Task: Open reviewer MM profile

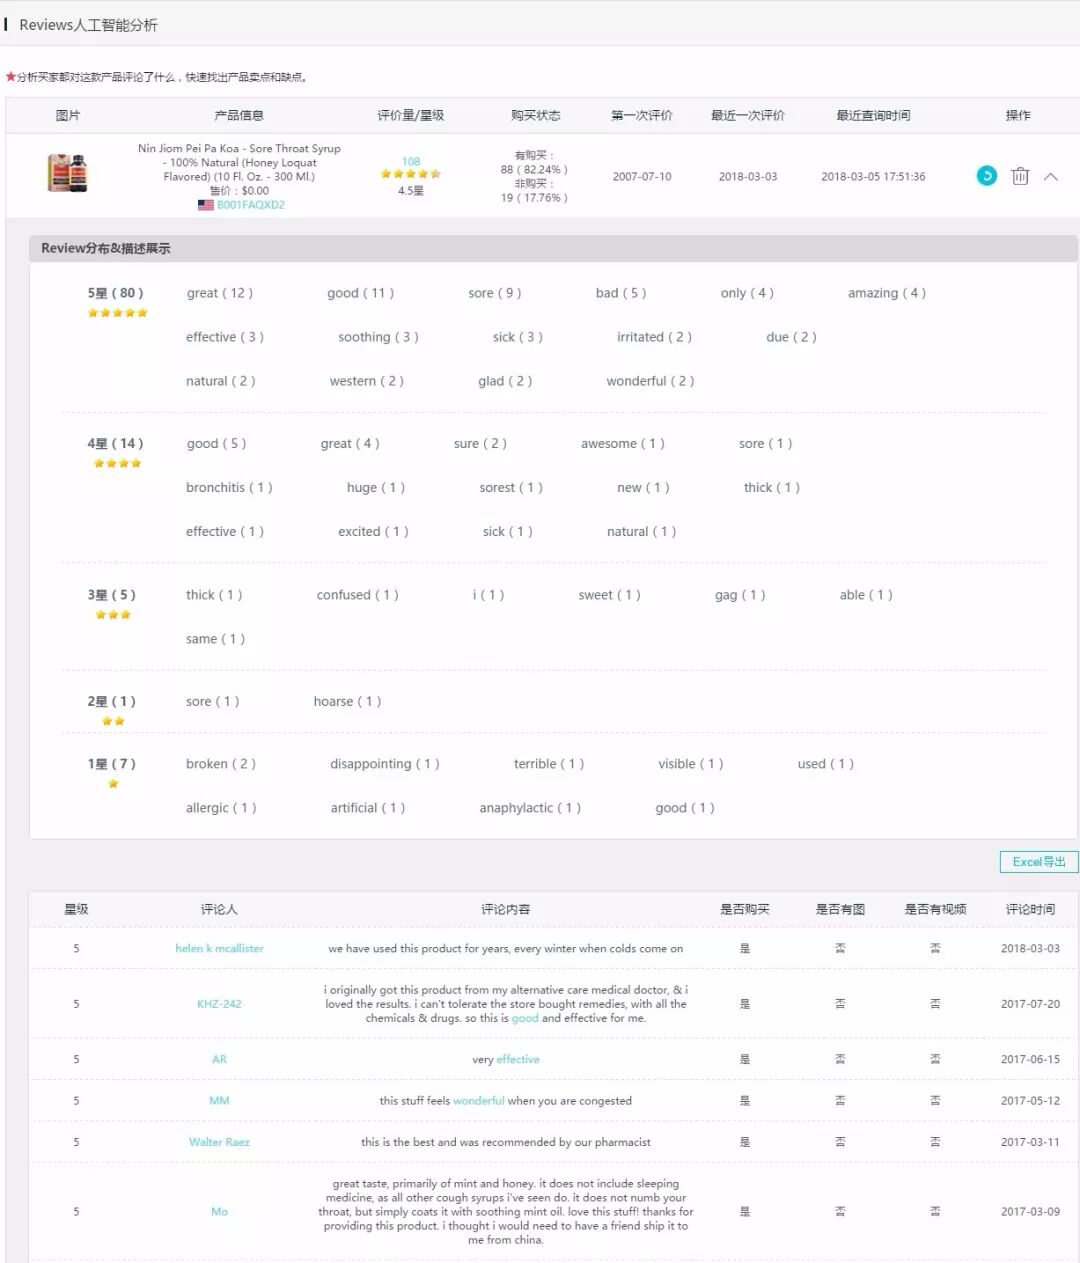Action: pyautogui.click(x=219, y=1101)
